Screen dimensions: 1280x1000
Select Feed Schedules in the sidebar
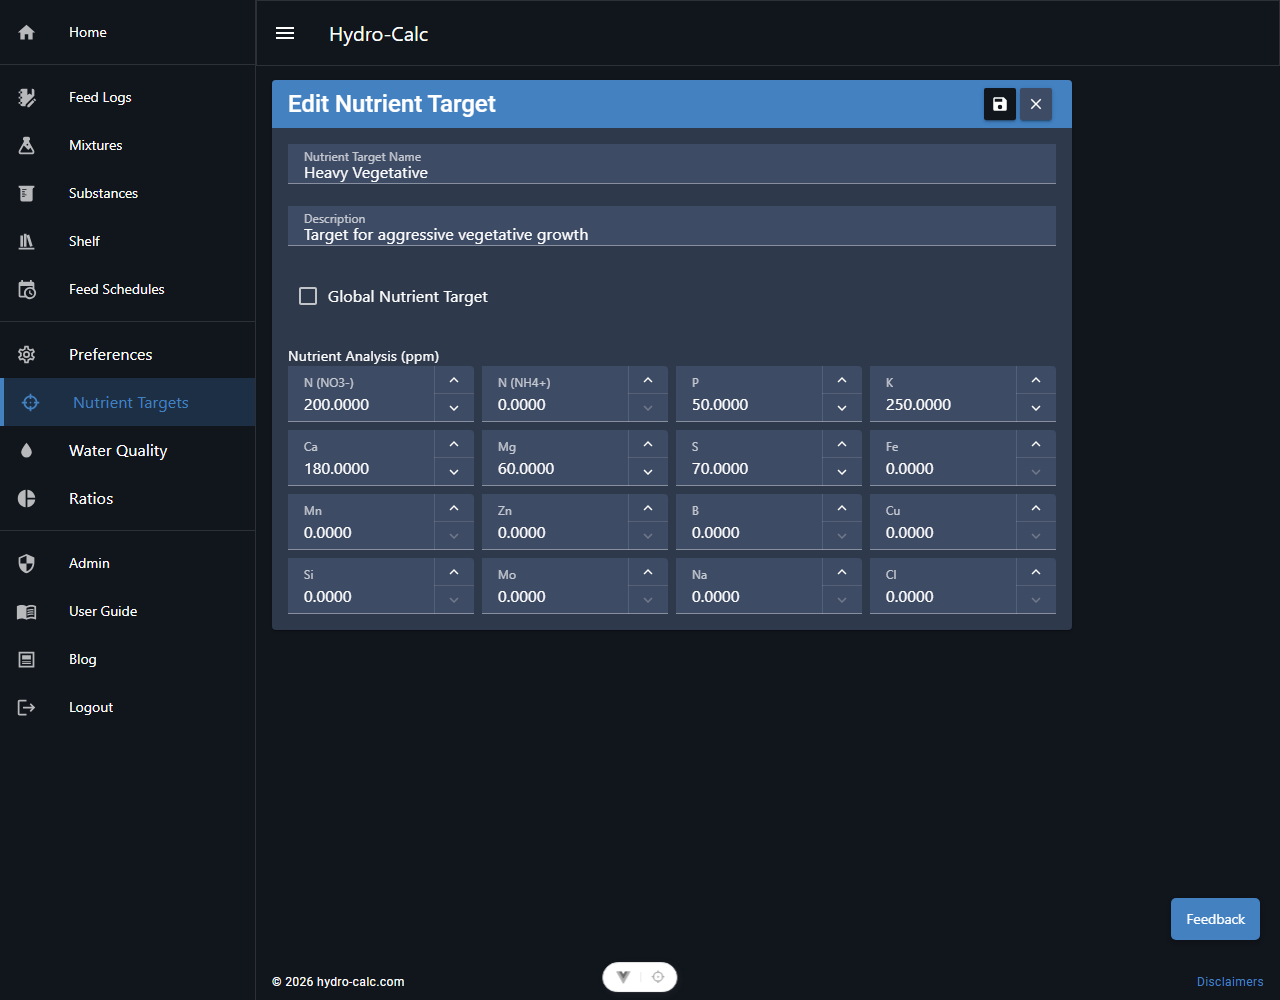[128, 289]
